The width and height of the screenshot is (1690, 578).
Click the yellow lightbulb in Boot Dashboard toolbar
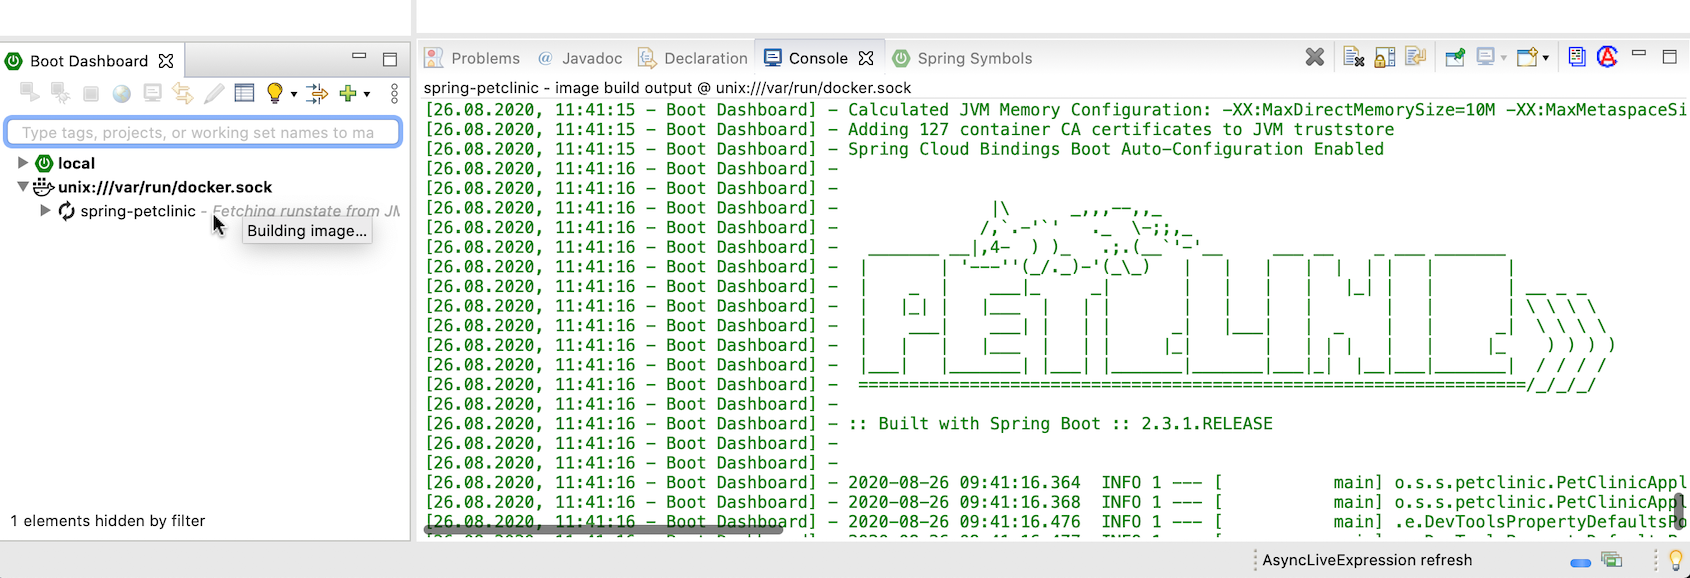coord(274,93)
